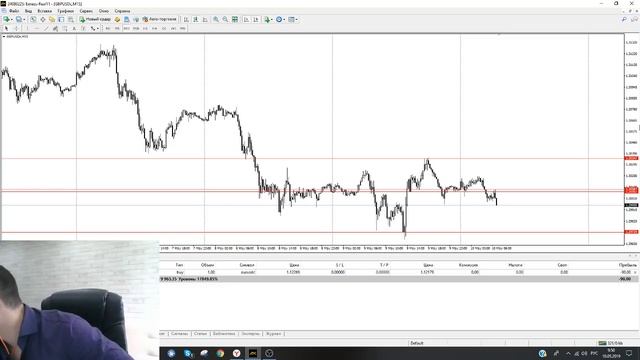Image resolution: width=640 pixels, height=360 pixels.
Task: Open the indicators list dropdown
Action: click(x=268, y=19)
